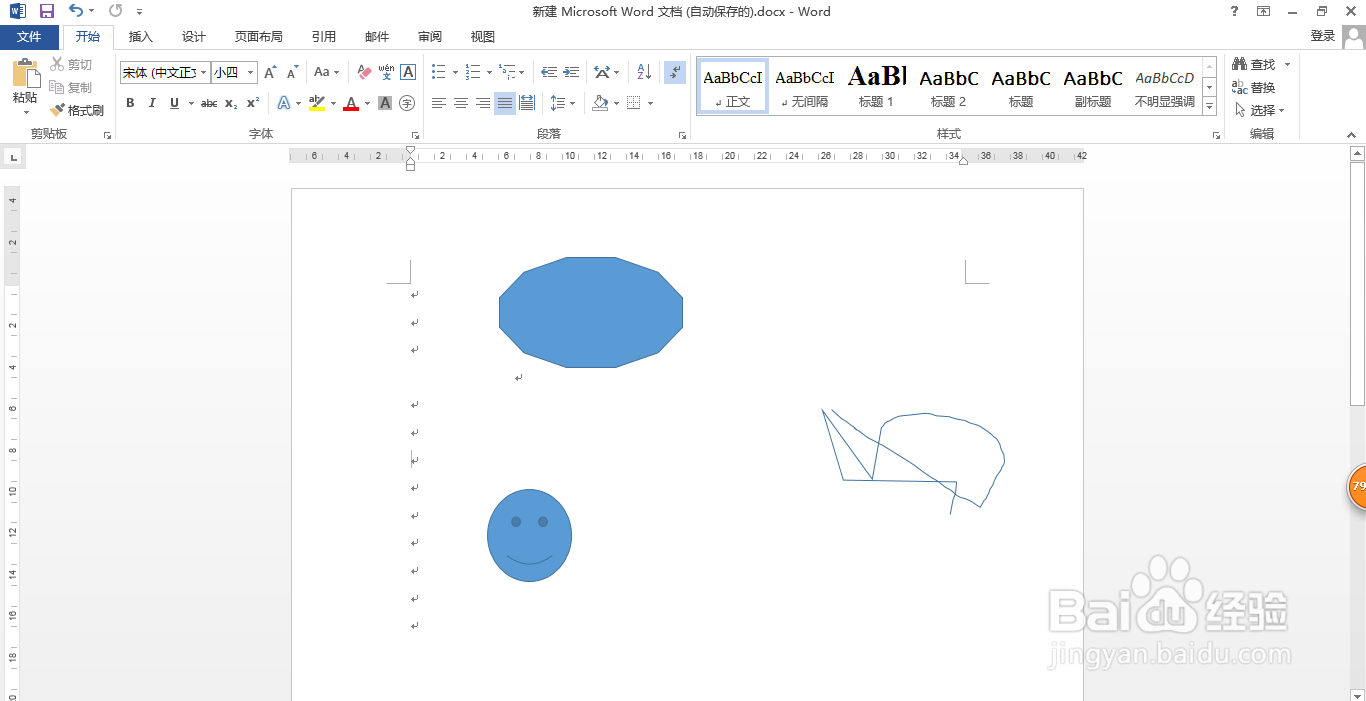Decrease font size with shrink font icon

292,72
